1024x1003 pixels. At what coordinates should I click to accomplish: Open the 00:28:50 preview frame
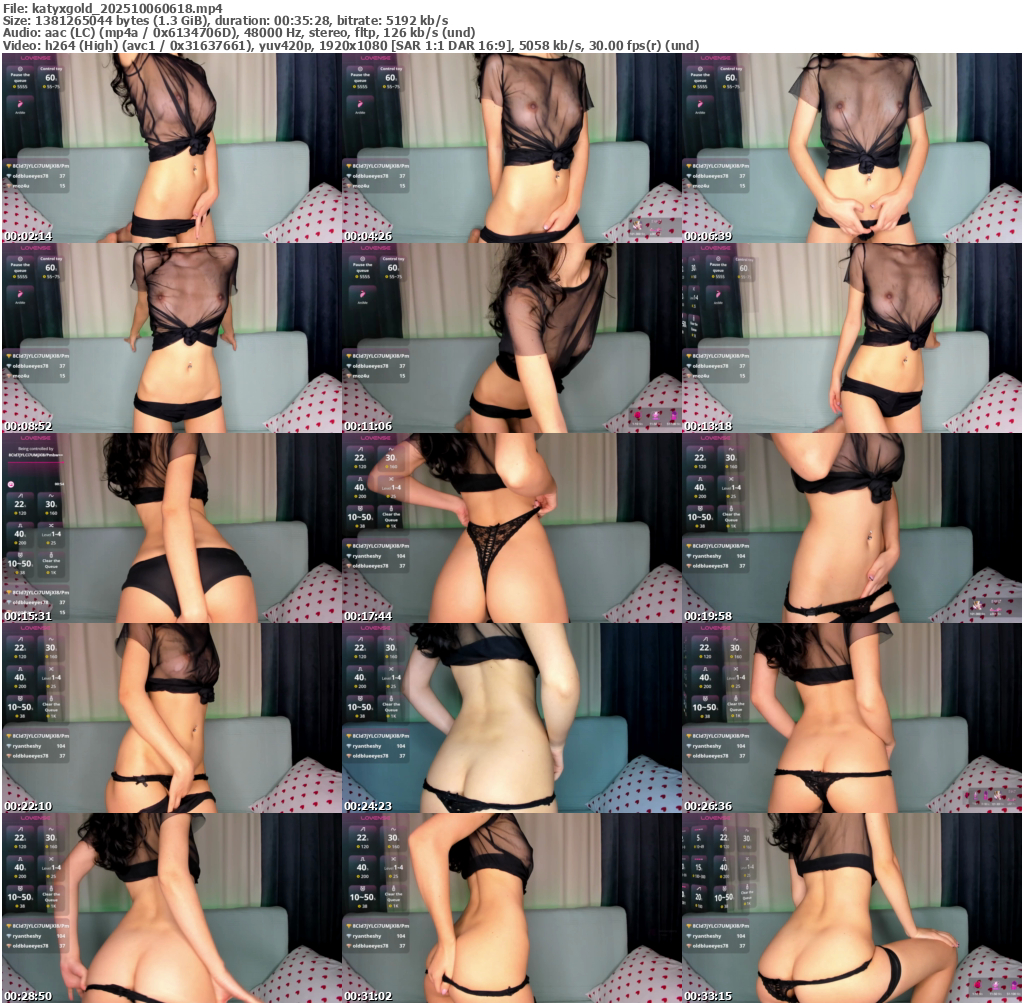171,908
